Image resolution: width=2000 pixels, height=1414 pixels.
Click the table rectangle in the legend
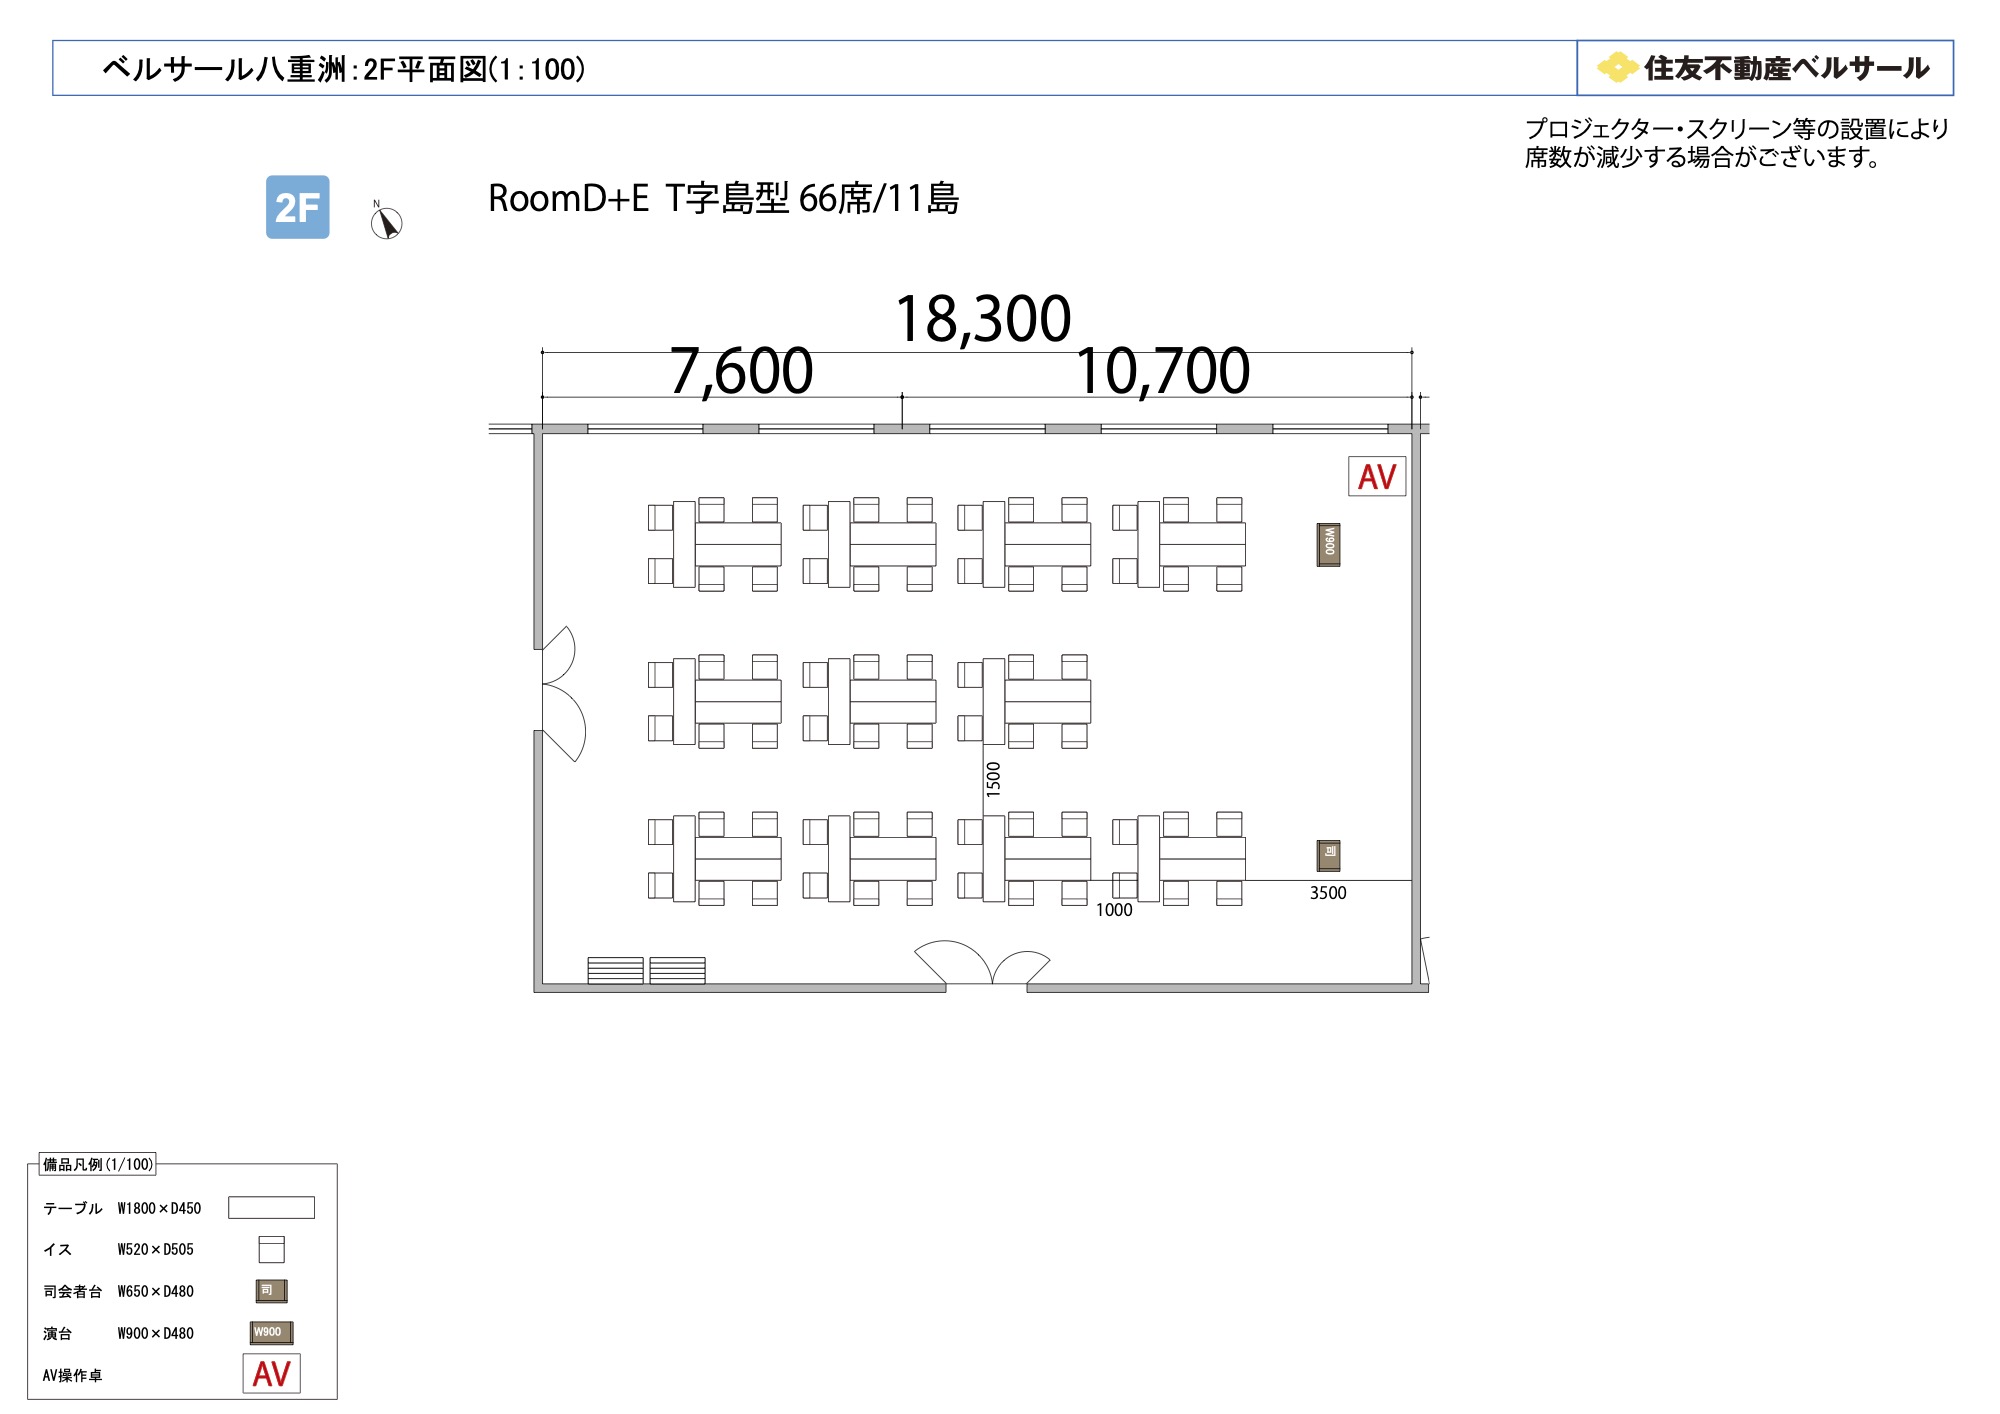[x=271, y=1207]
